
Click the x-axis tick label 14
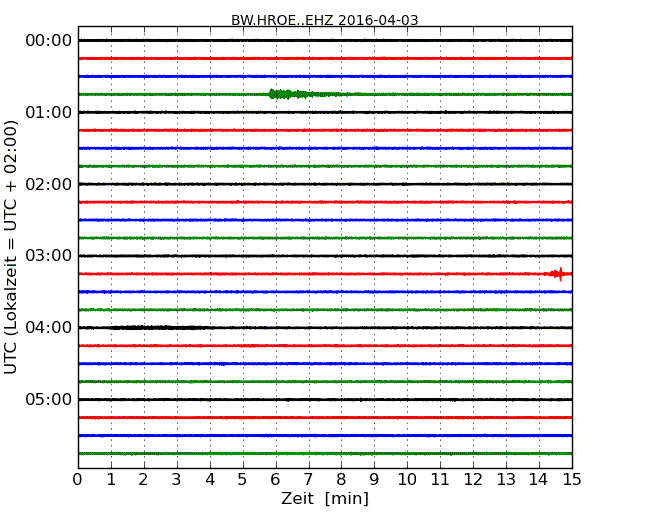click(538, 480)
